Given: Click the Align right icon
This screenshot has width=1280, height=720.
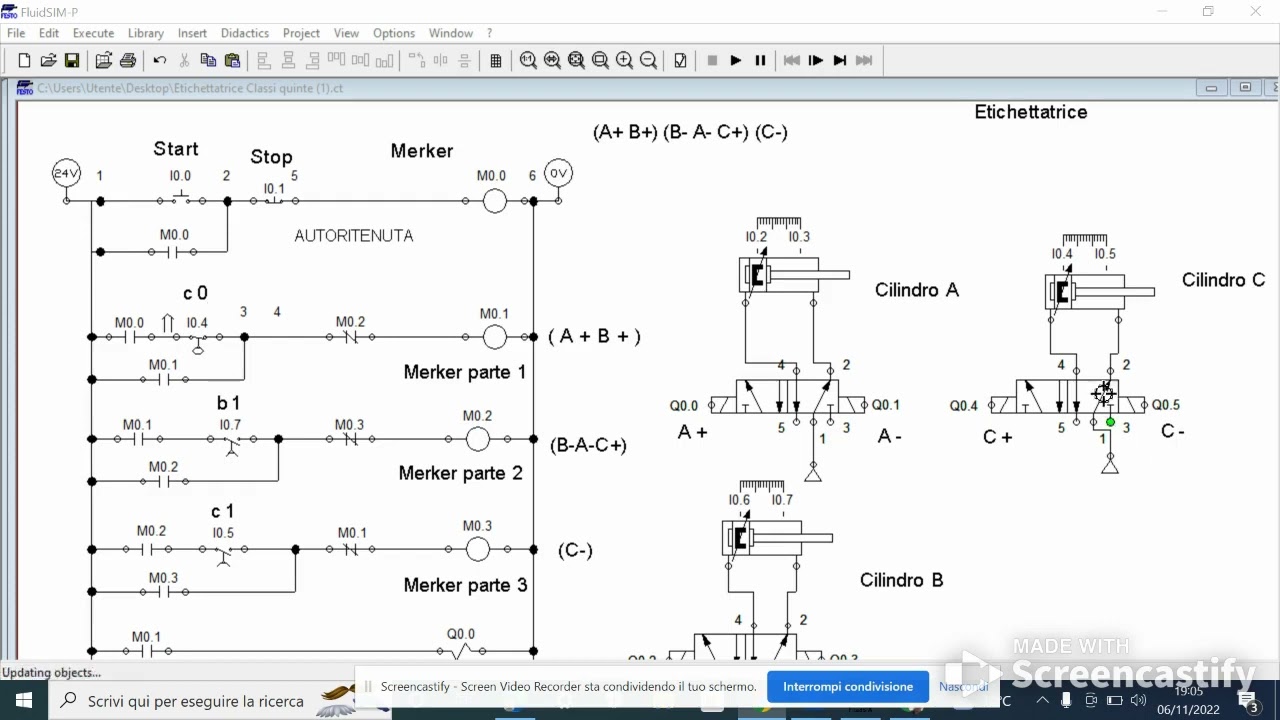Looking at the screenshot, I should tap(312, 61).
